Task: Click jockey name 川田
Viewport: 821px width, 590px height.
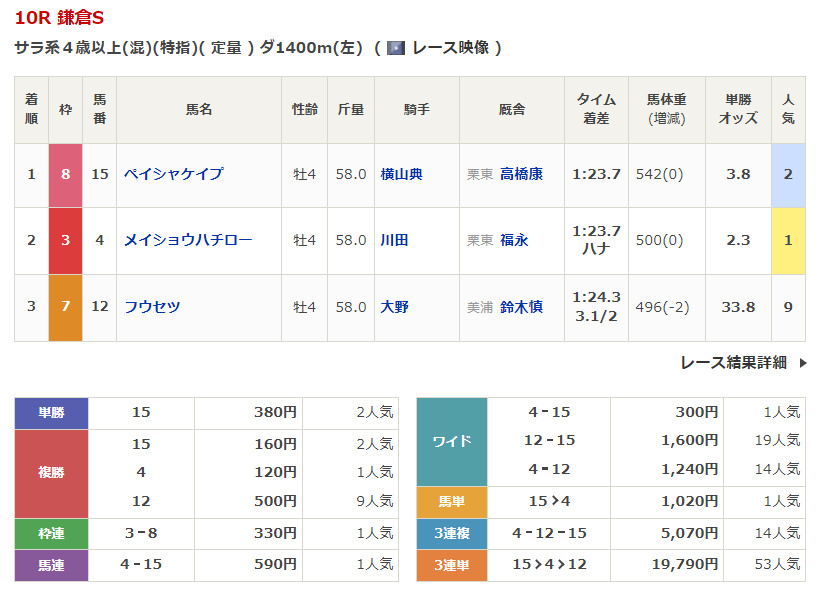Action: [394, 240]
